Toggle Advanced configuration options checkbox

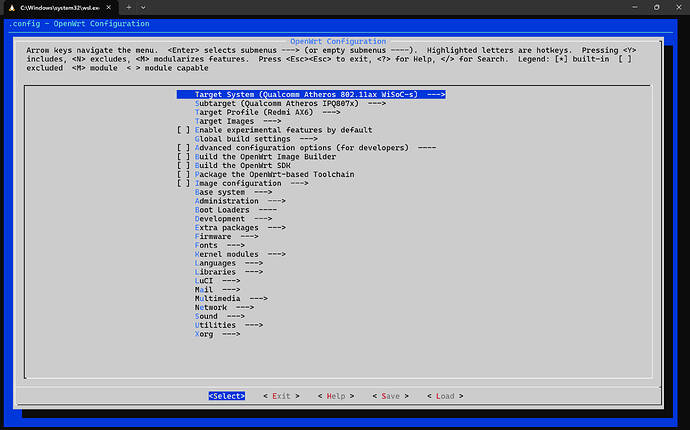coord(184,148)
